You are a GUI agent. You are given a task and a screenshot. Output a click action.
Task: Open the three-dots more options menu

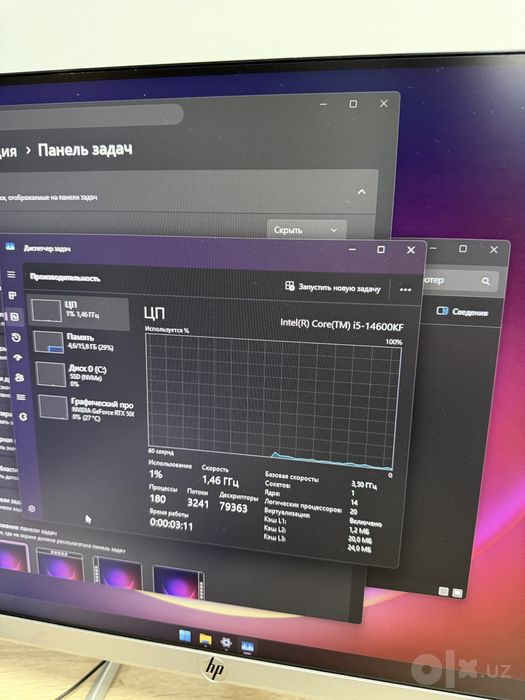pyautogui.click(x=405, y=290)
